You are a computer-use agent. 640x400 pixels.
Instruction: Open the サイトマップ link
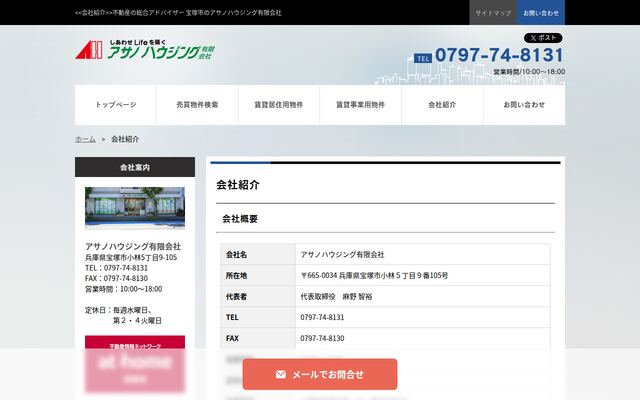(493, 13)
